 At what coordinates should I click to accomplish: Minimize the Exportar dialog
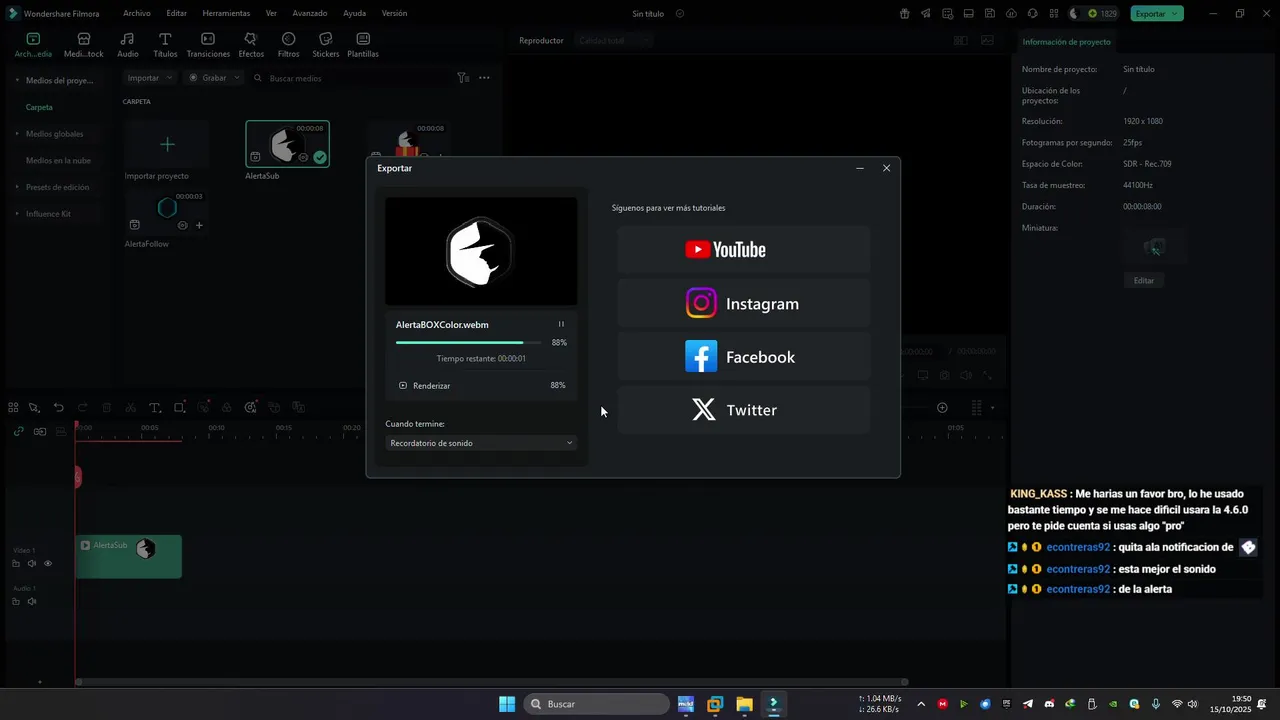point(860,168)
